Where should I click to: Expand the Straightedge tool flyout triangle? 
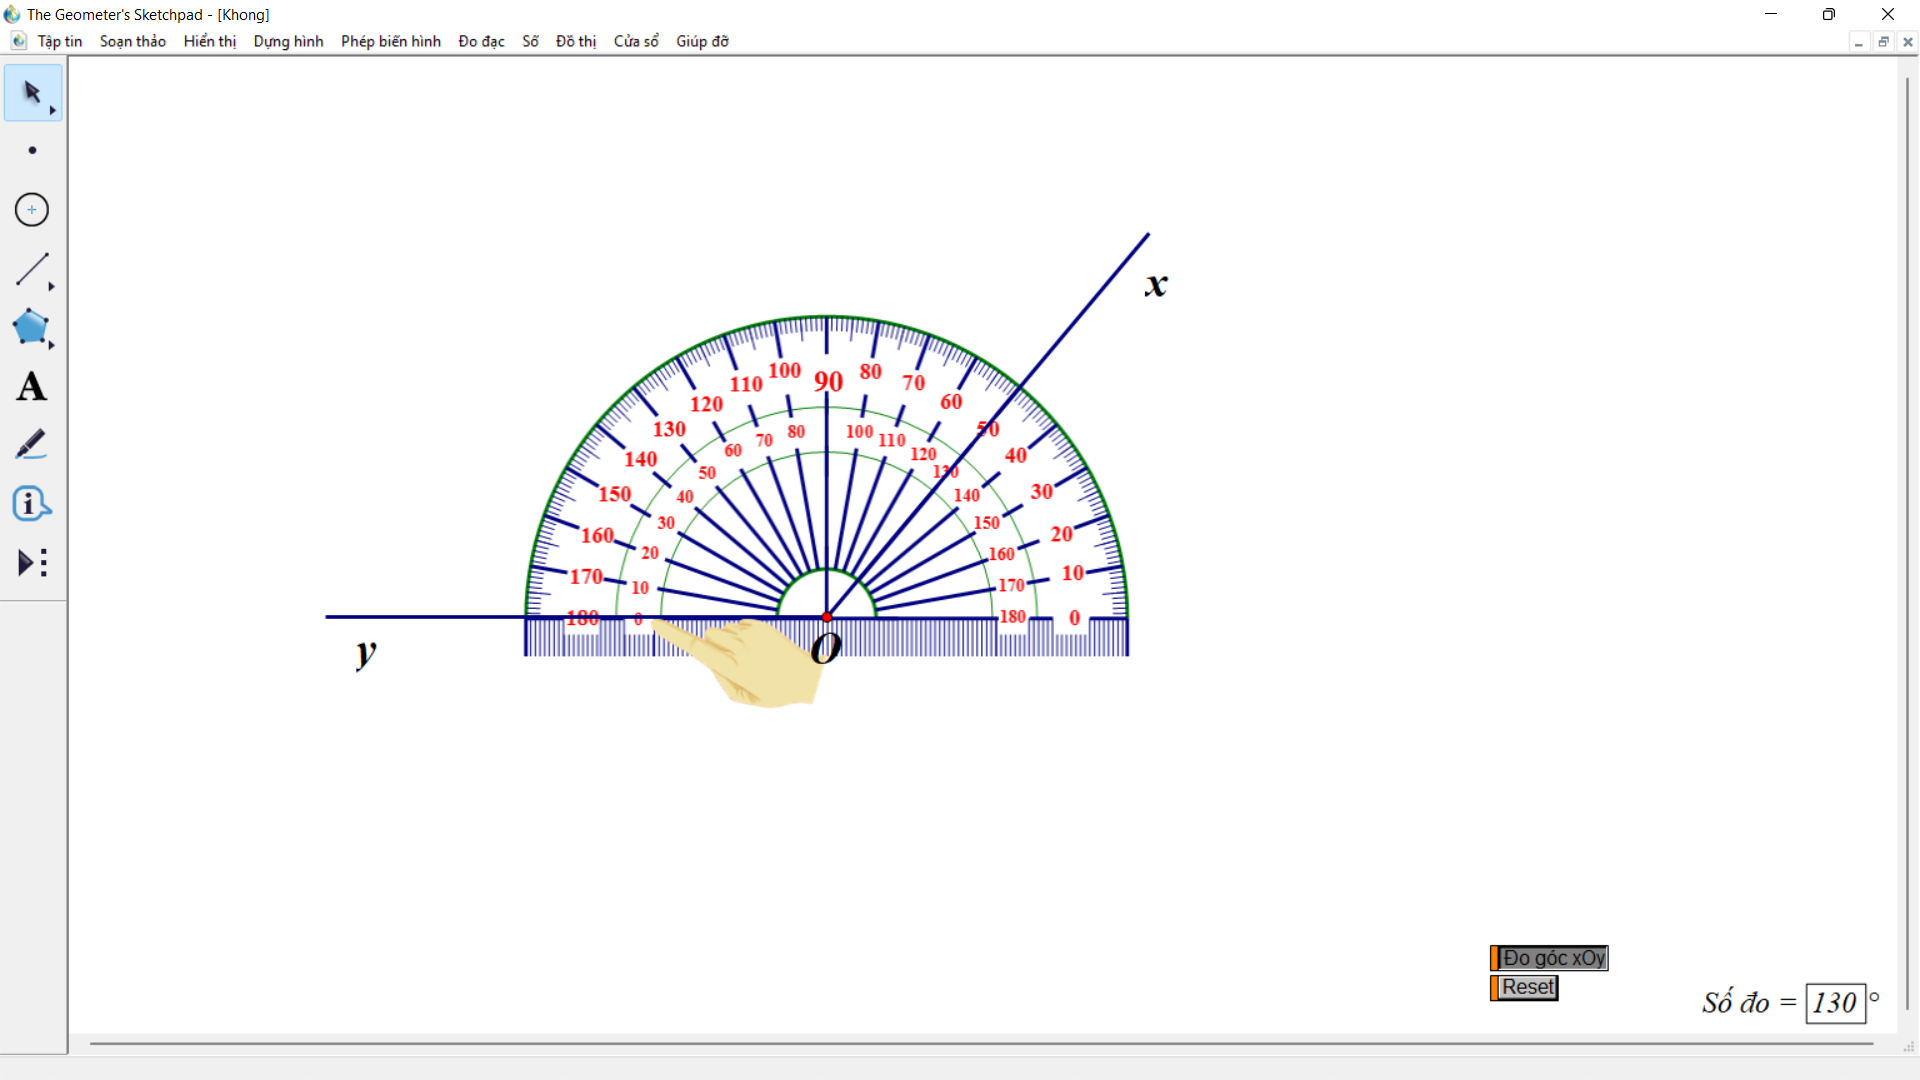(52, 287)
